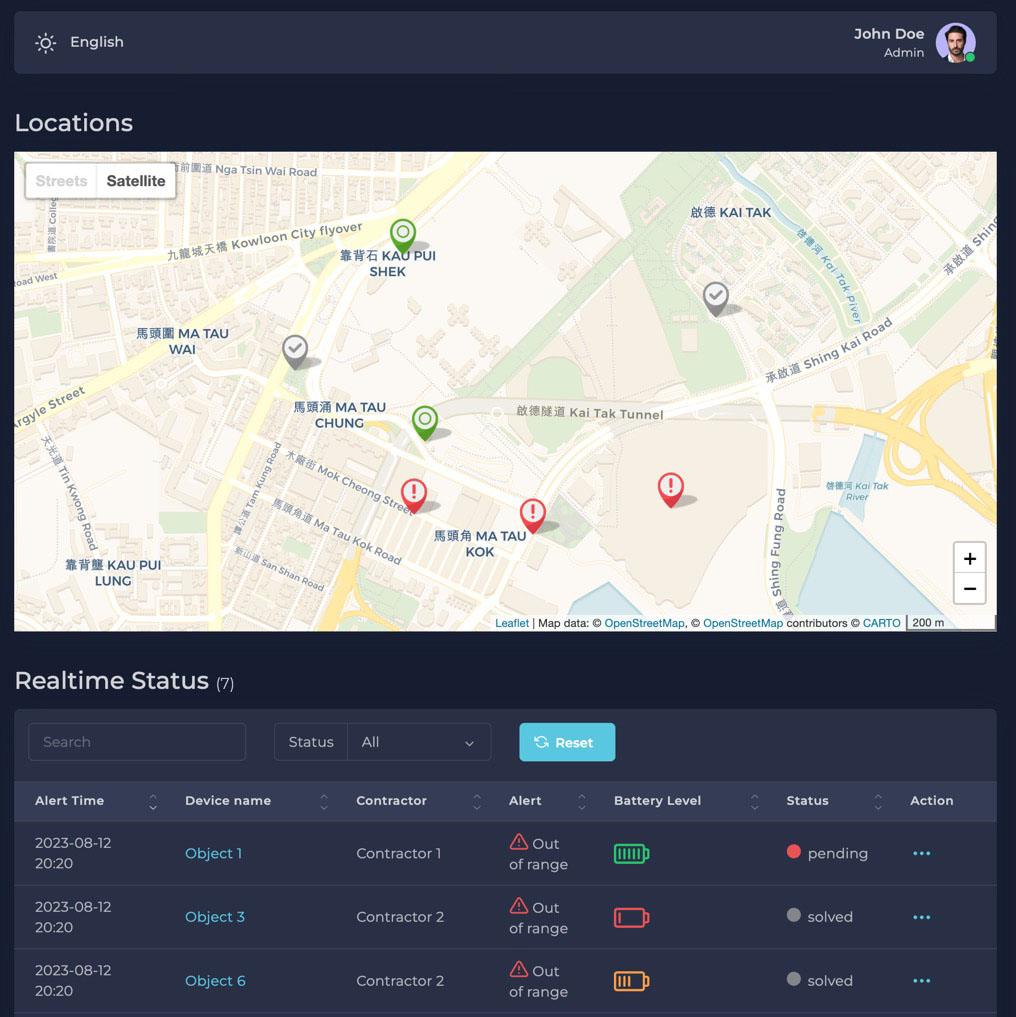Screen dimensions: 1016x1017
Task: Click the orange battery icon for Object 6
Action: tap(631, 981)
